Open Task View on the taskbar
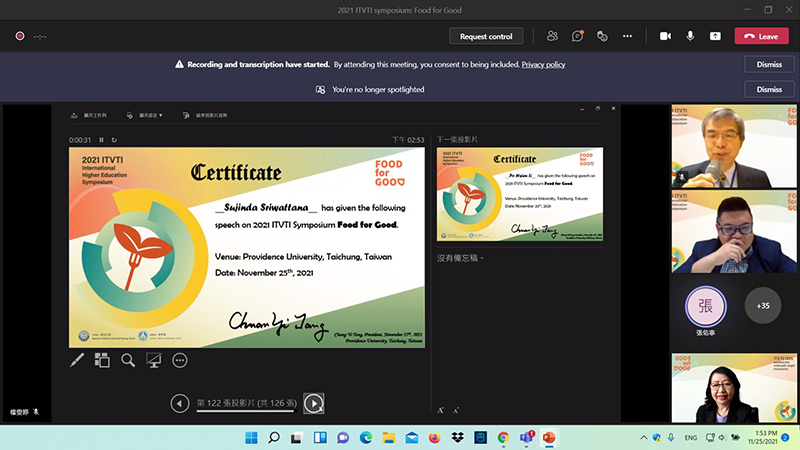The width and height of the screenshot is (800, 450). tap(296, 437)
